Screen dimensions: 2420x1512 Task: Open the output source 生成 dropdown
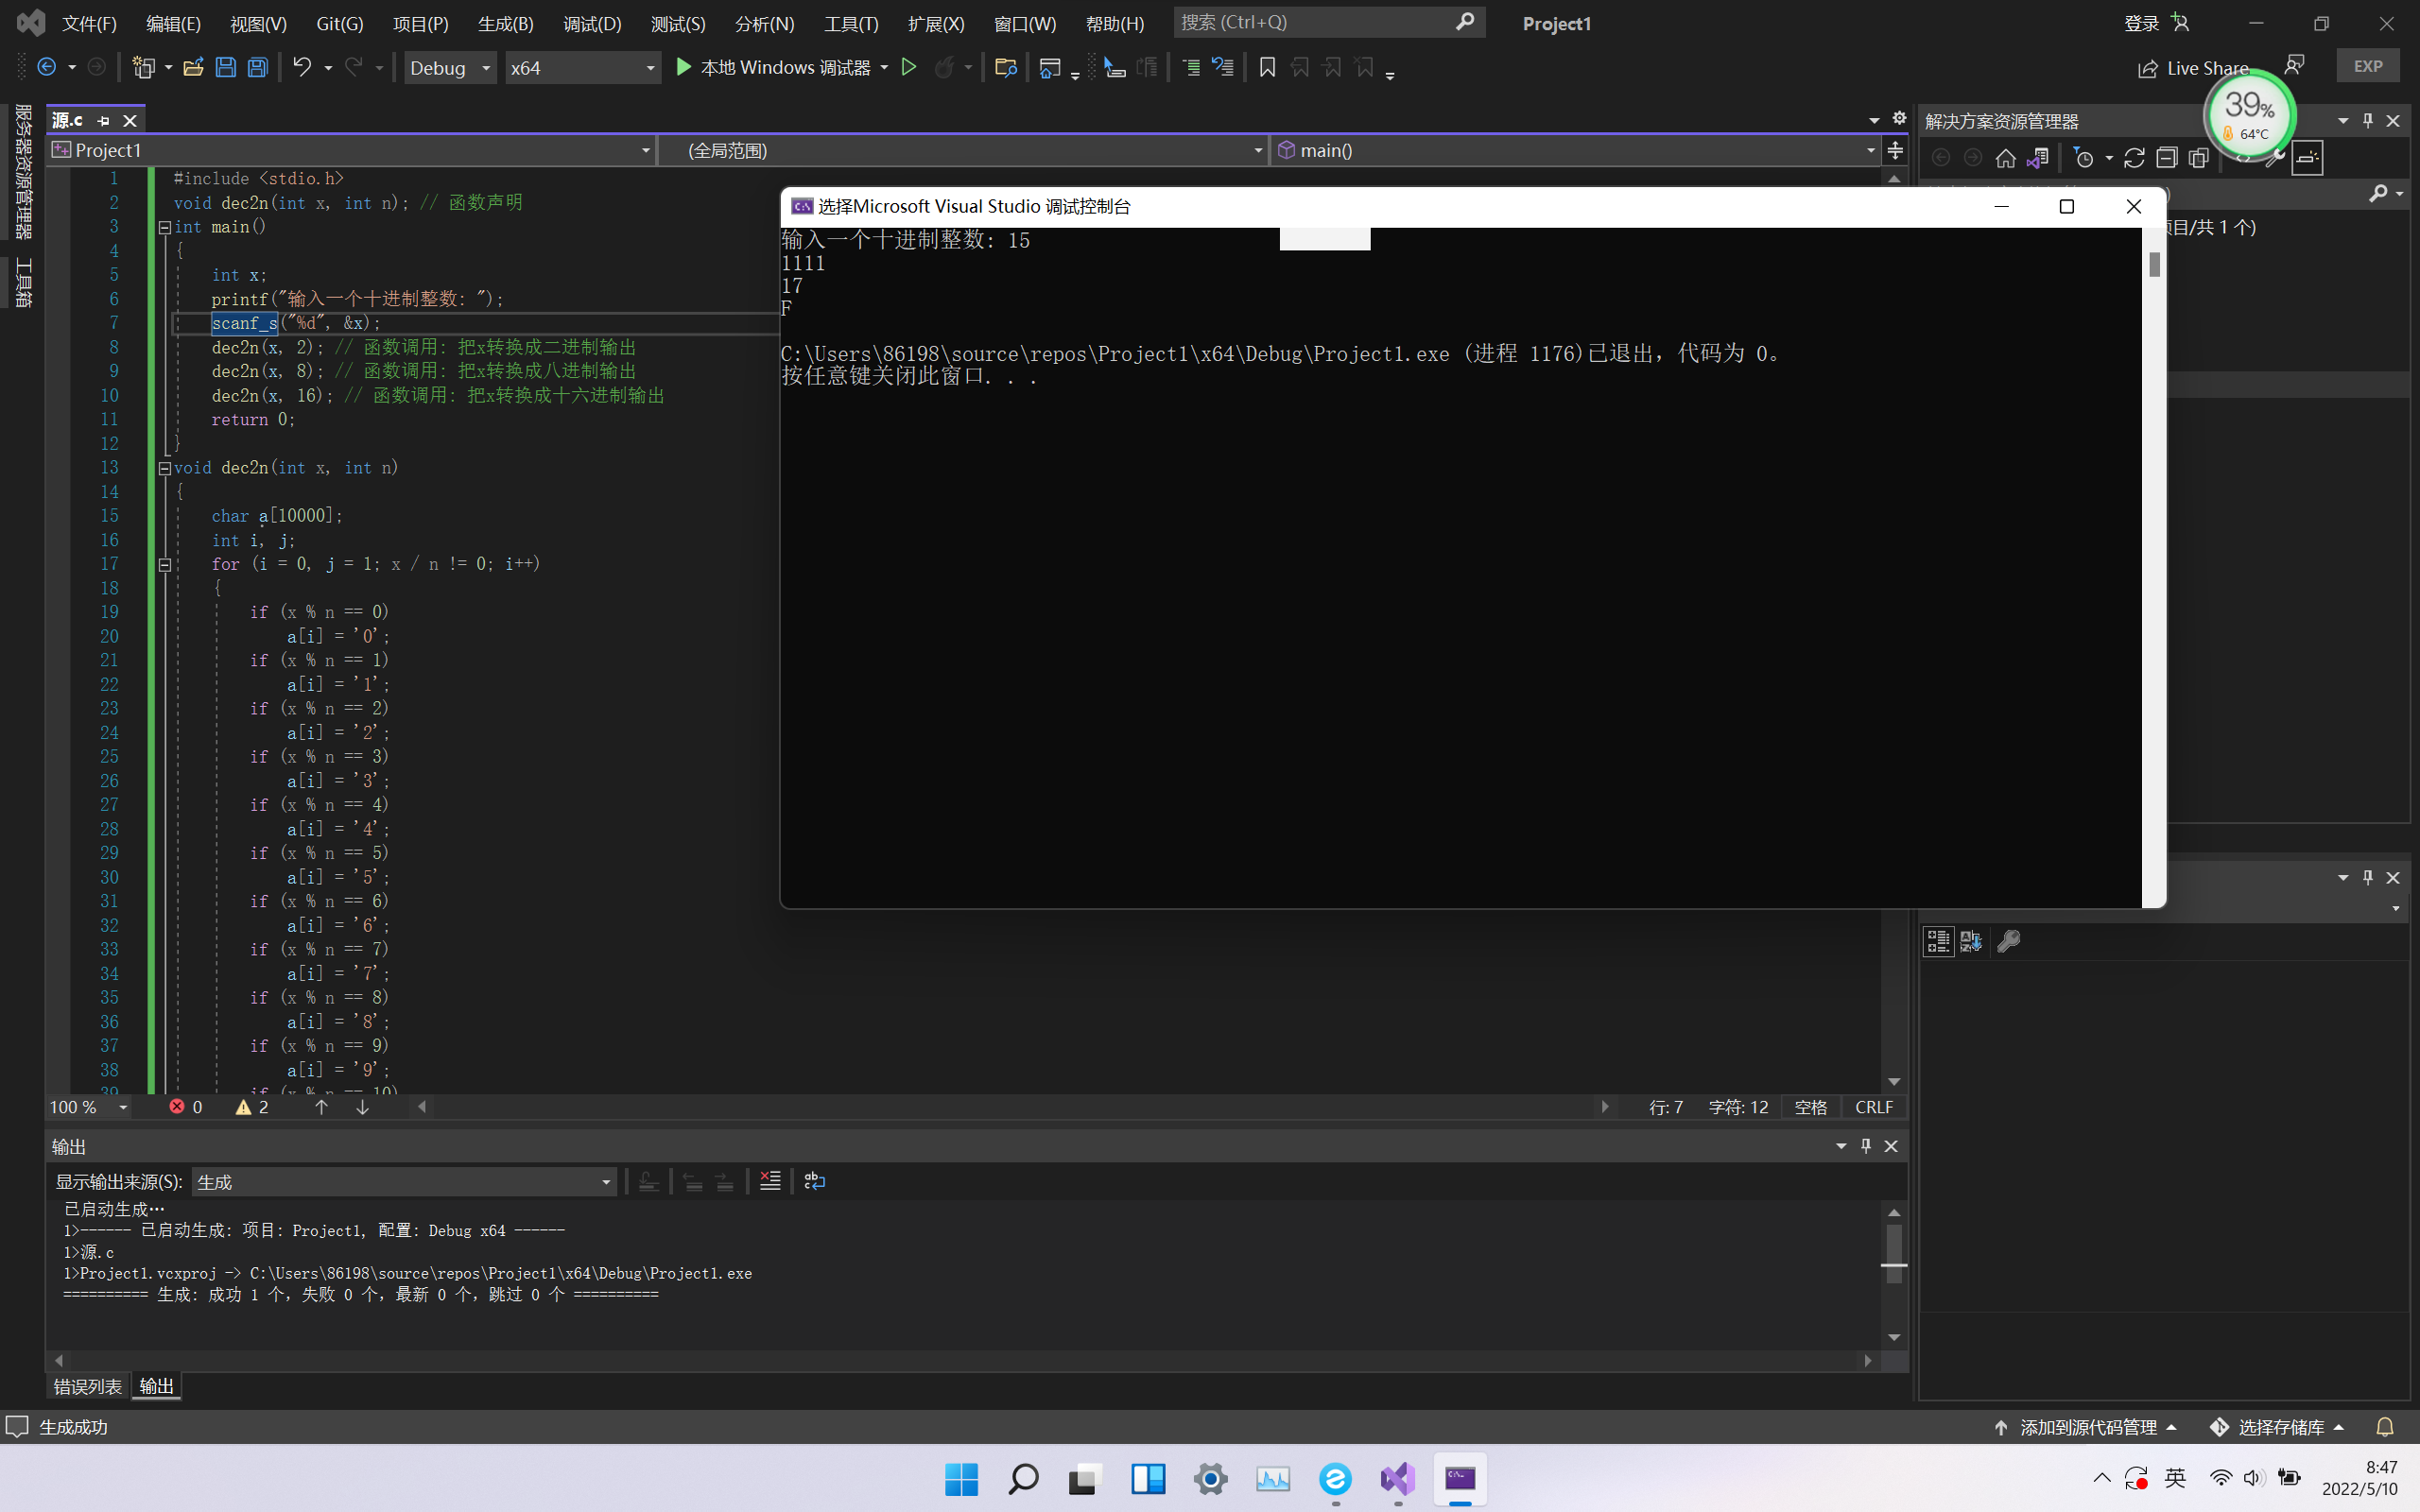click(404, 1182)
